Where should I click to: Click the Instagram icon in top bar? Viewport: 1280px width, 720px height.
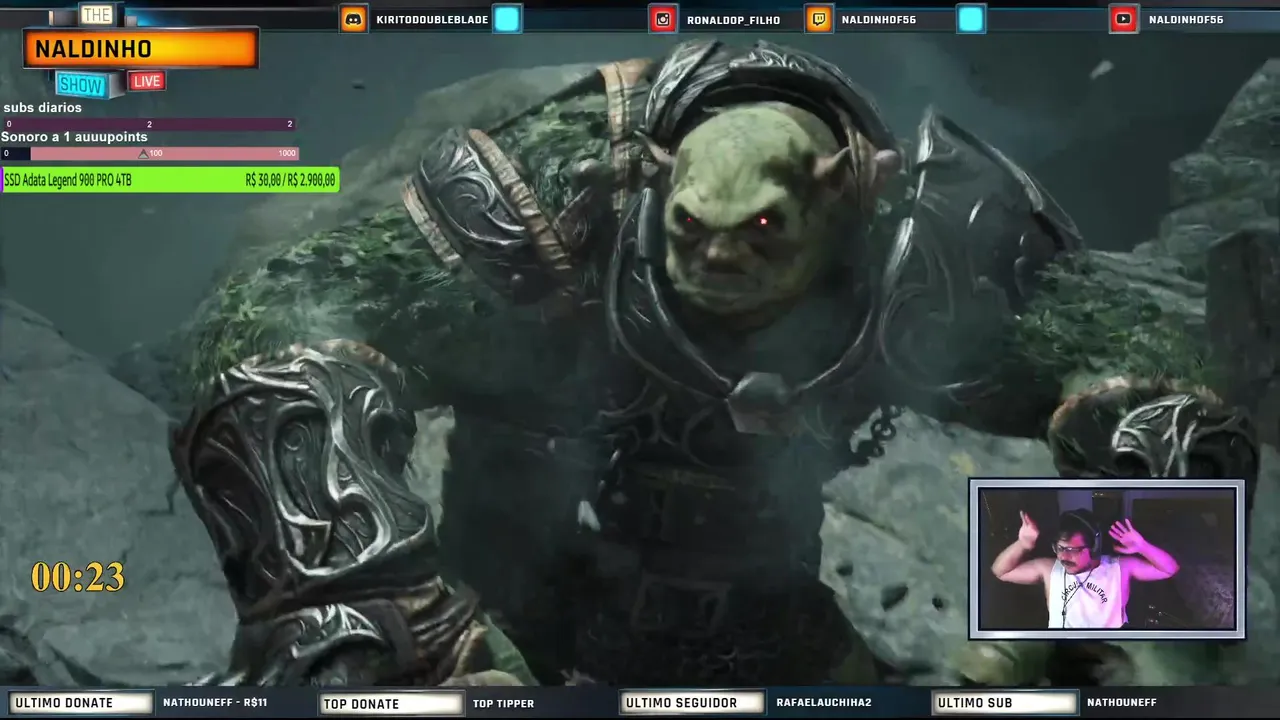[663, 19]
